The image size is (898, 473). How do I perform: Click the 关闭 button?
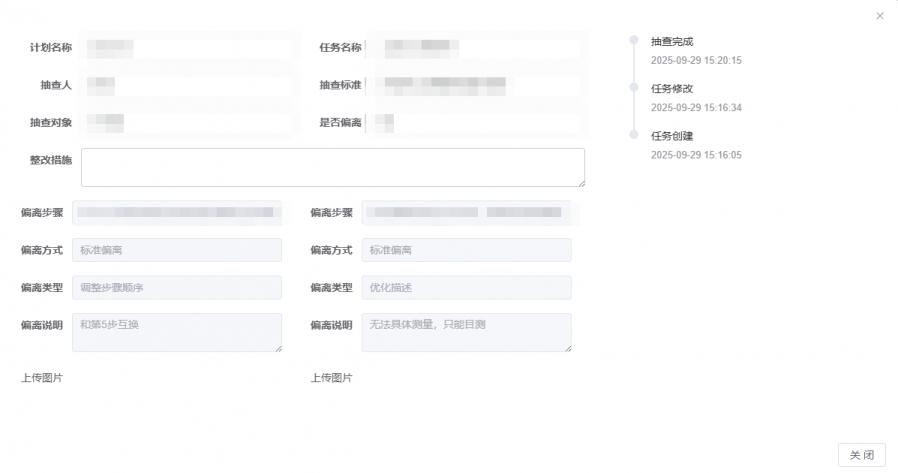click(x=861, y=455)
